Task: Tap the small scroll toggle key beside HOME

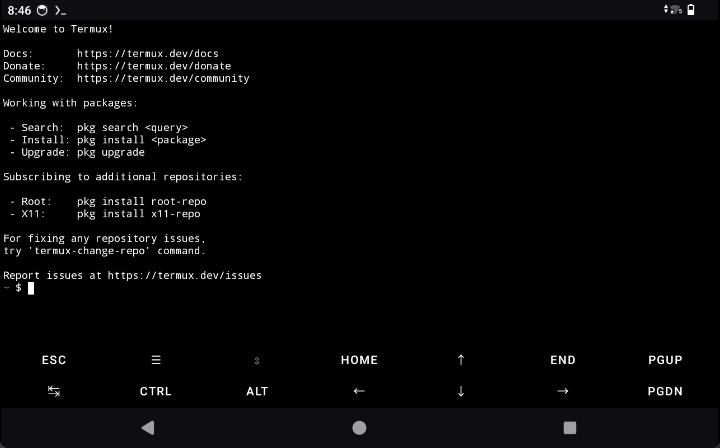Action: pyautogui.click(x=257, y=360)
